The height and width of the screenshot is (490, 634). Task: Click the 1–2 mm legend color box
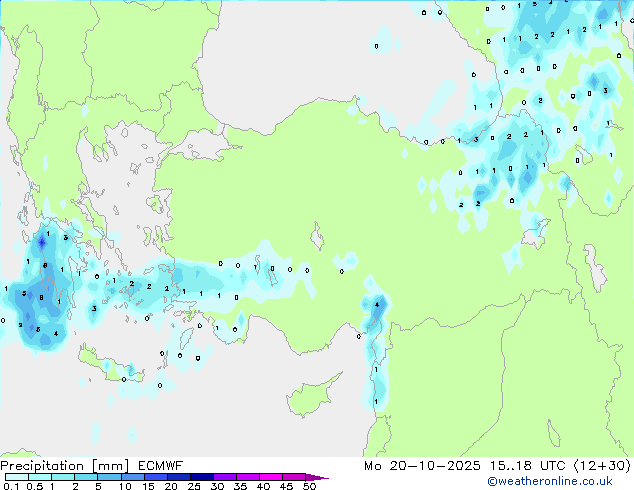coord(63,477)
